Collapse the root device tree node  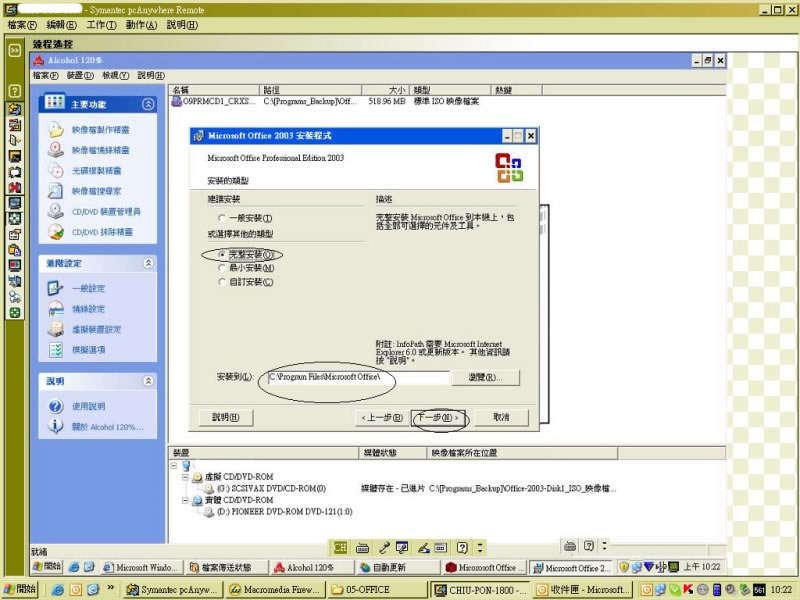(174, 465)
